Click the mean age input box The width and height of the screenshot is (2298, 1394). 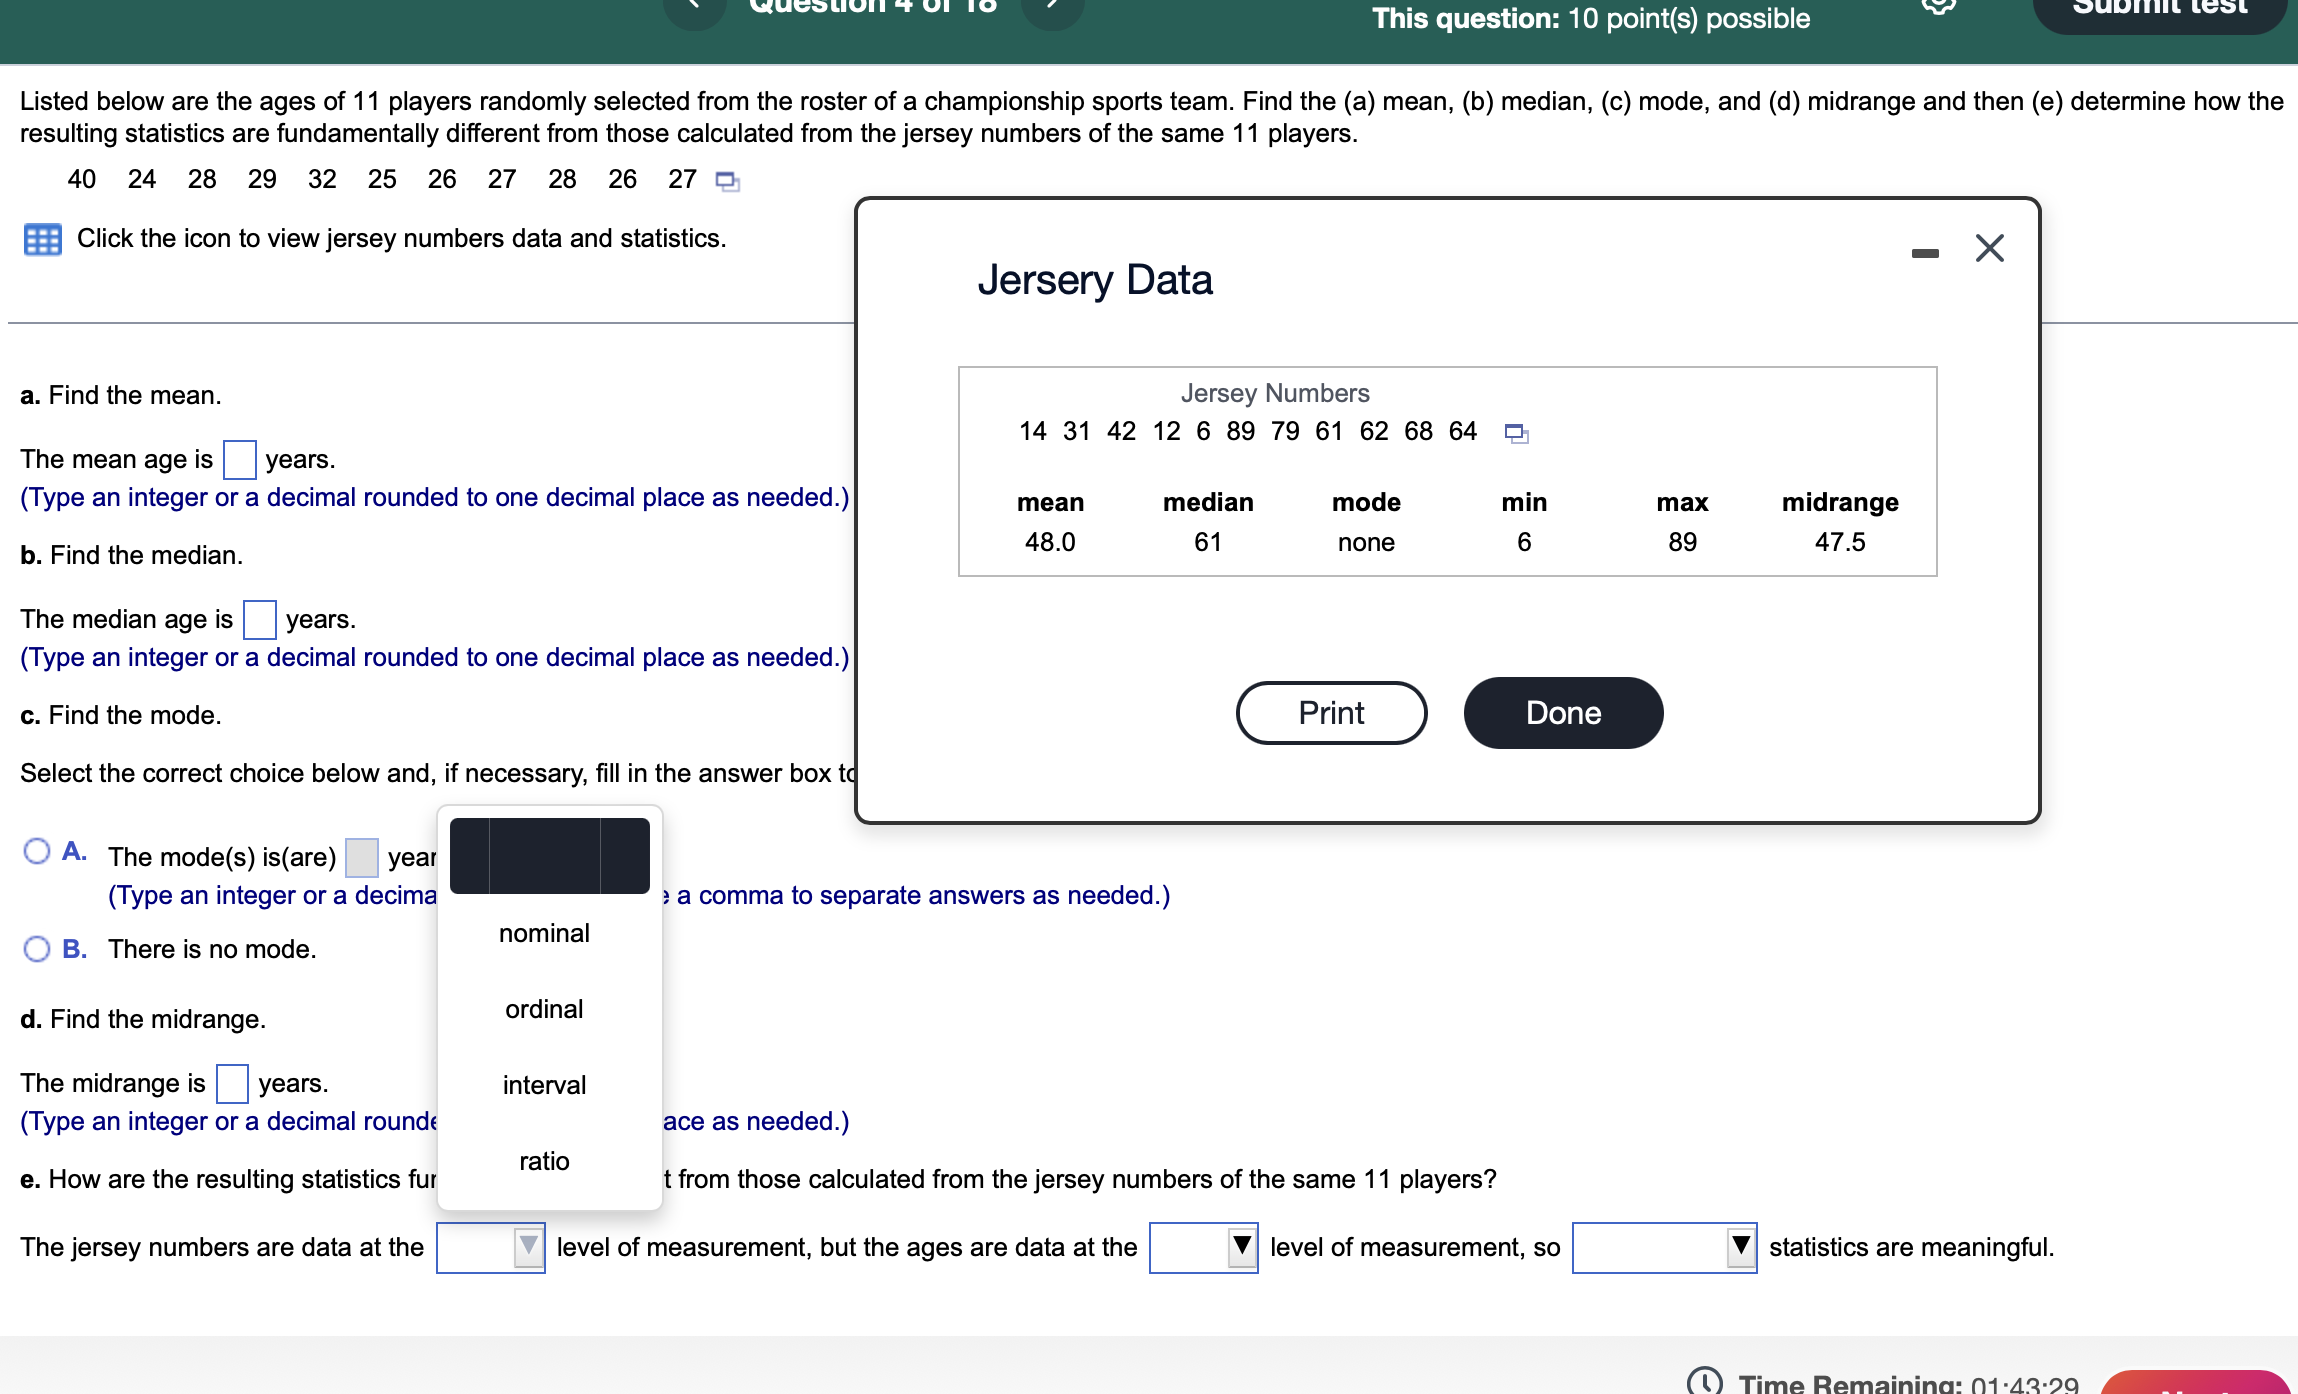(239, 460)
